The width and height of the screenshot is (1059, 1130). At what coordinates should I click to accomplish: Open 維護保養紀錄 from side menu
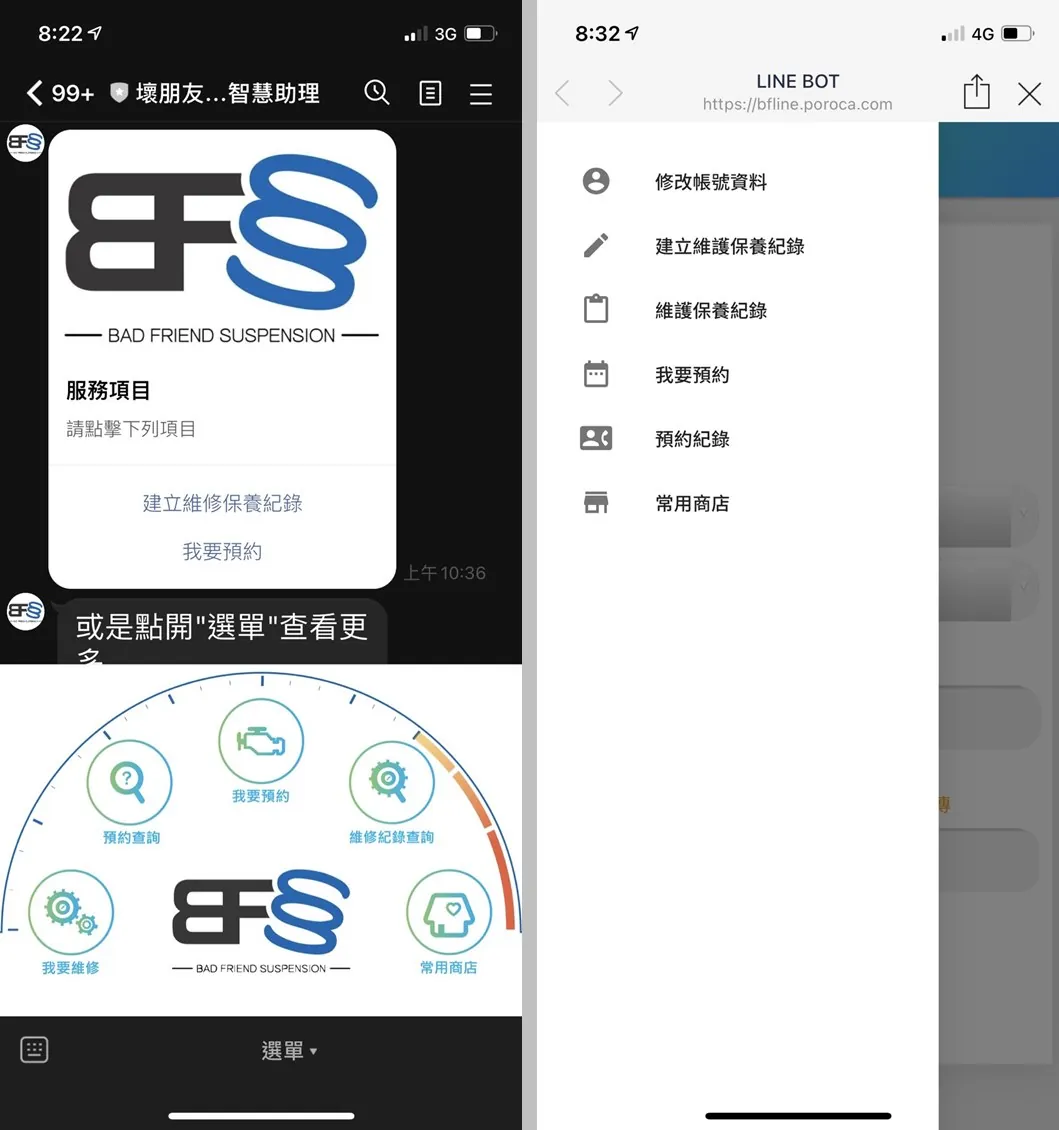pyautogui.click(x=710, y=310)
